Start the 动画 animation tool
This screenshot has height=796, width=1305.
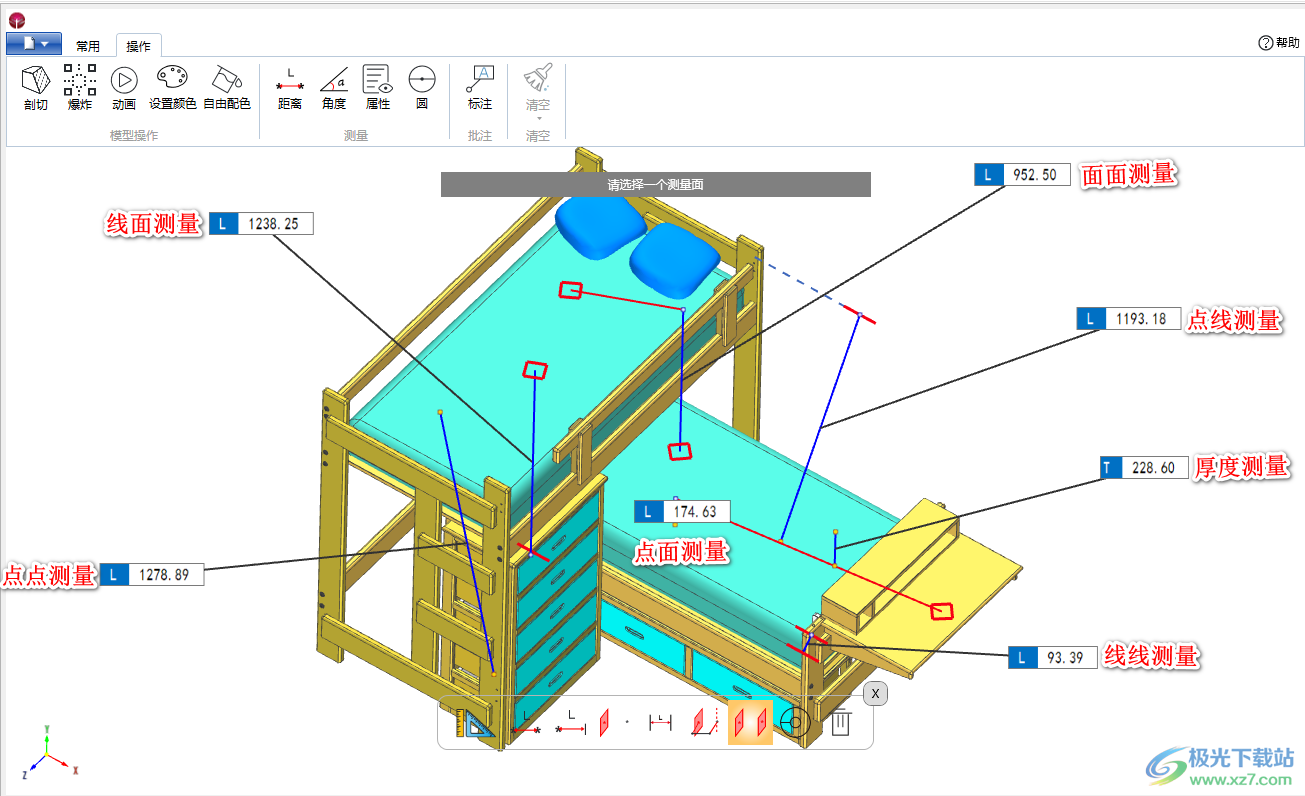pyautogui.click(x=124, y=88)
